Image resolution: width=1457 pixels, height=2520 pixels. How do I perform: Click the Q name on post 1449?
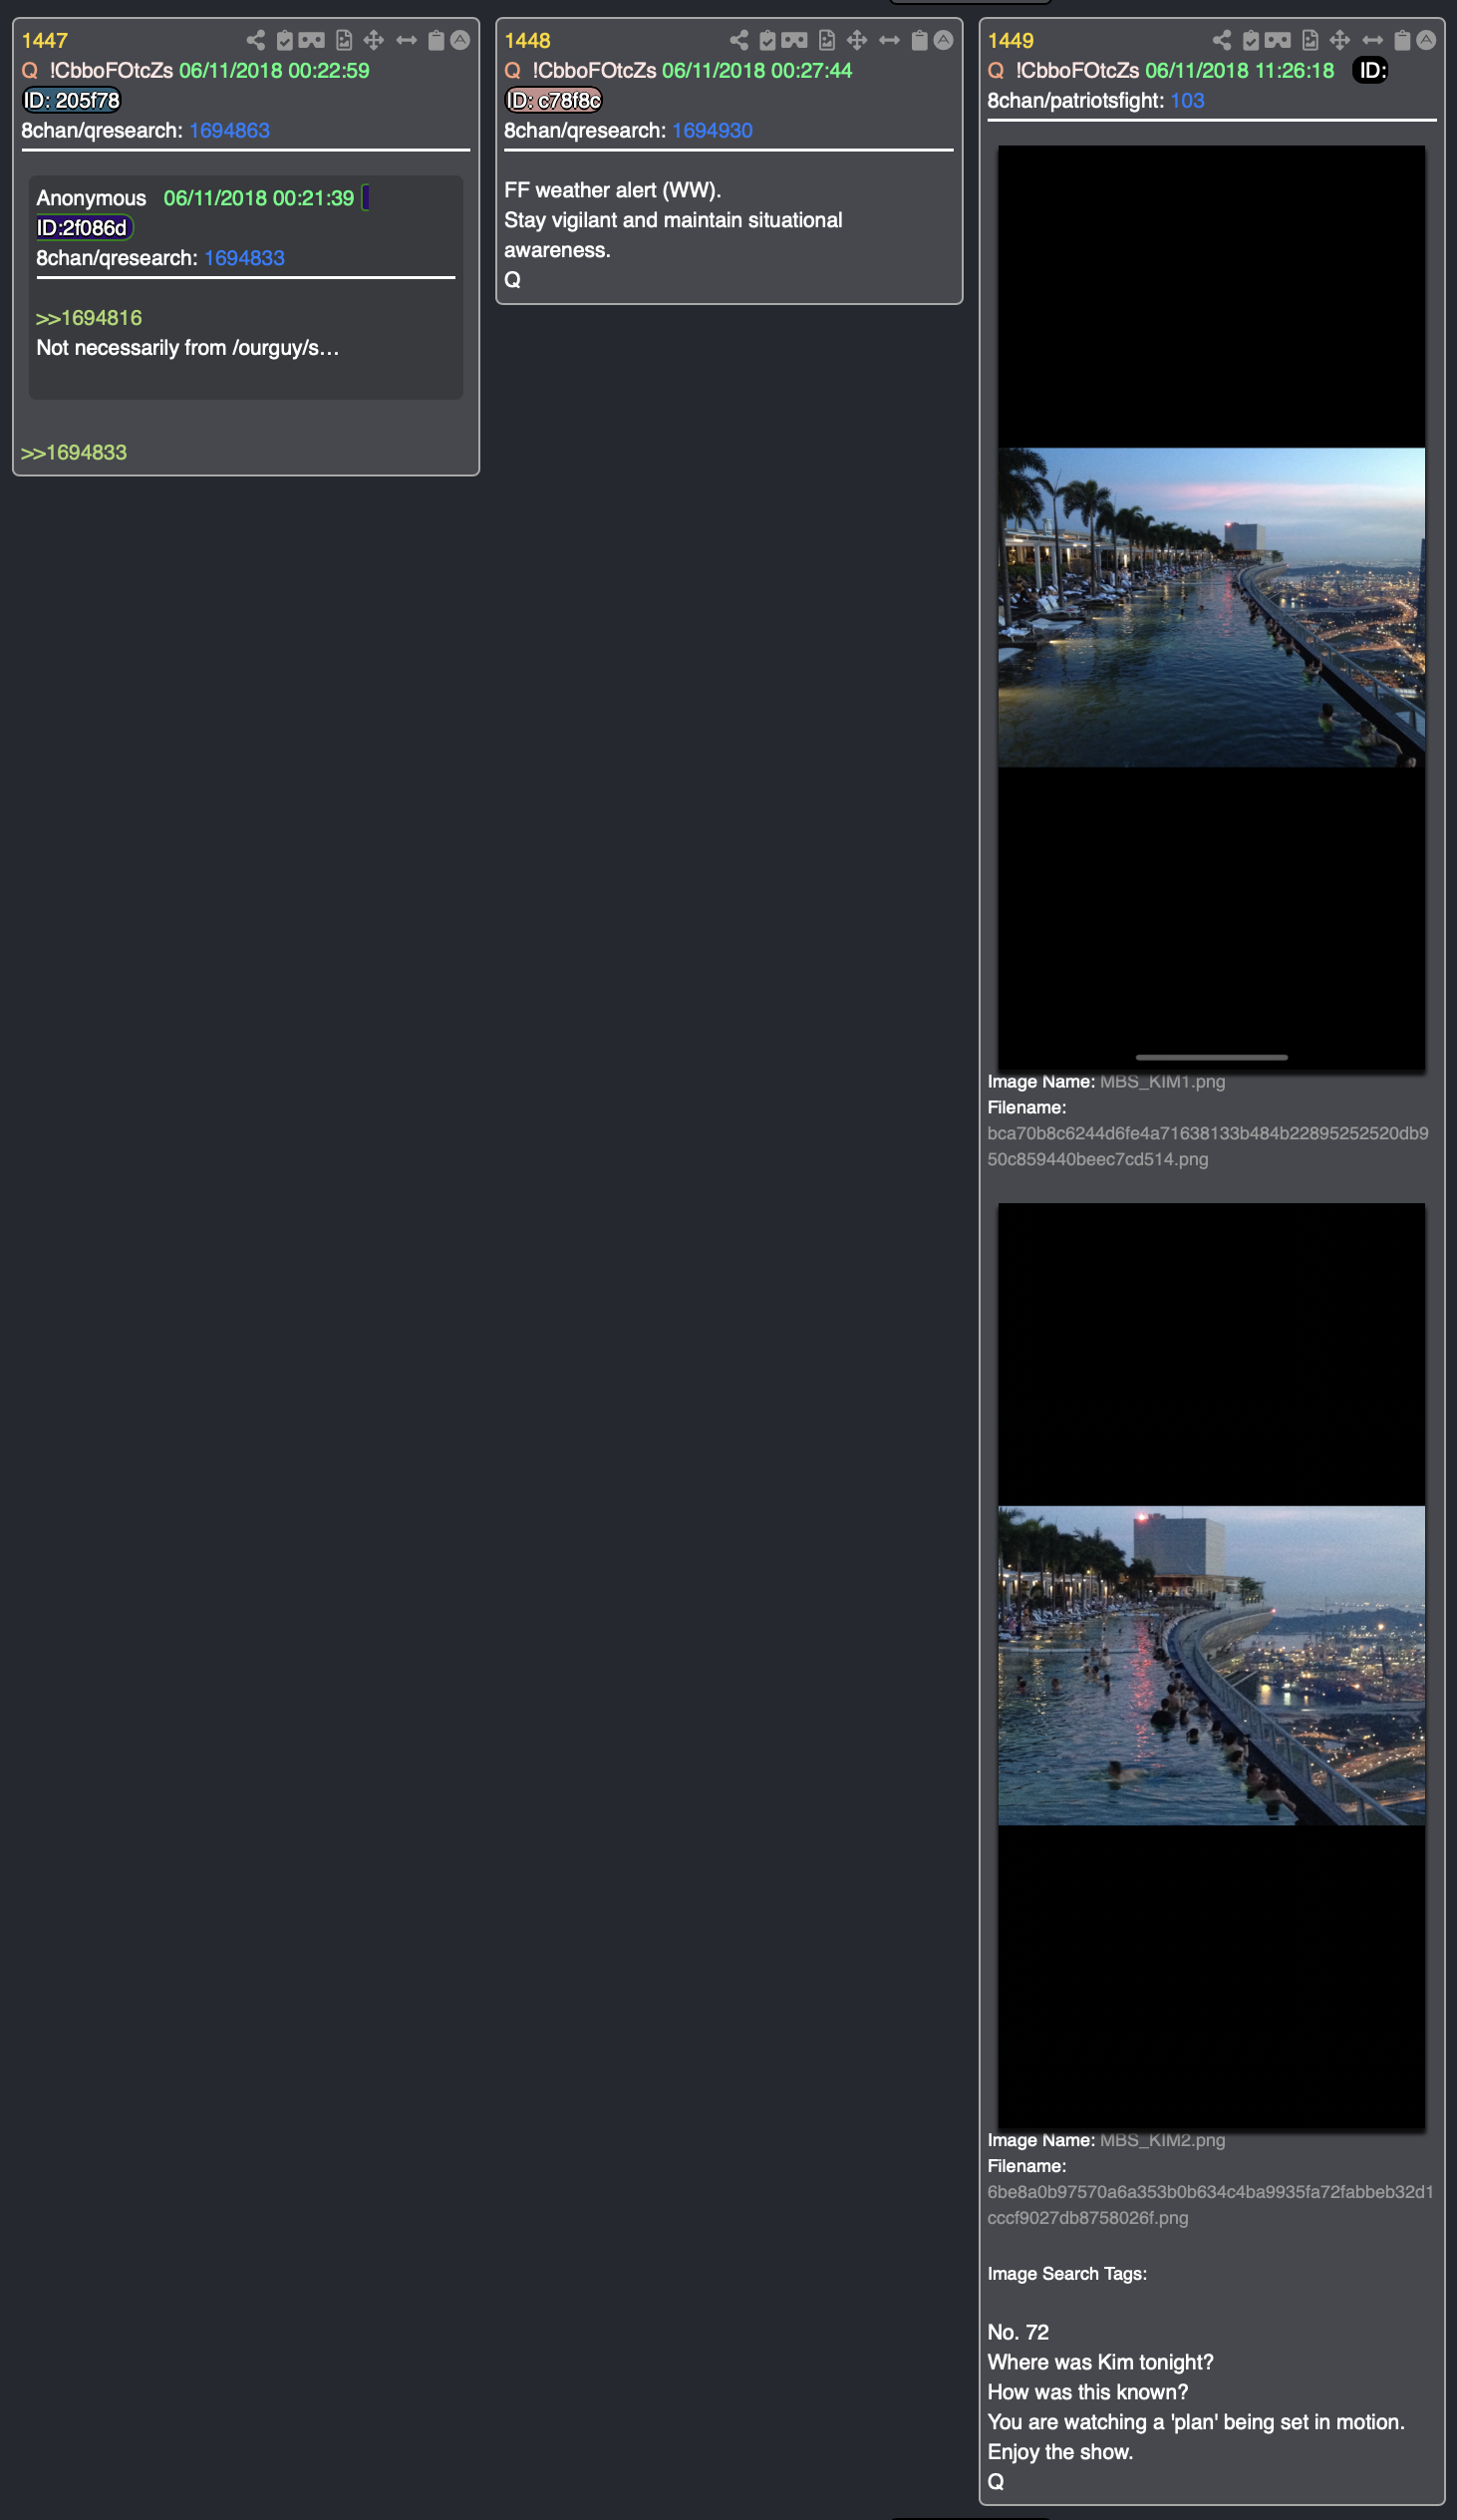coord(995,70)
